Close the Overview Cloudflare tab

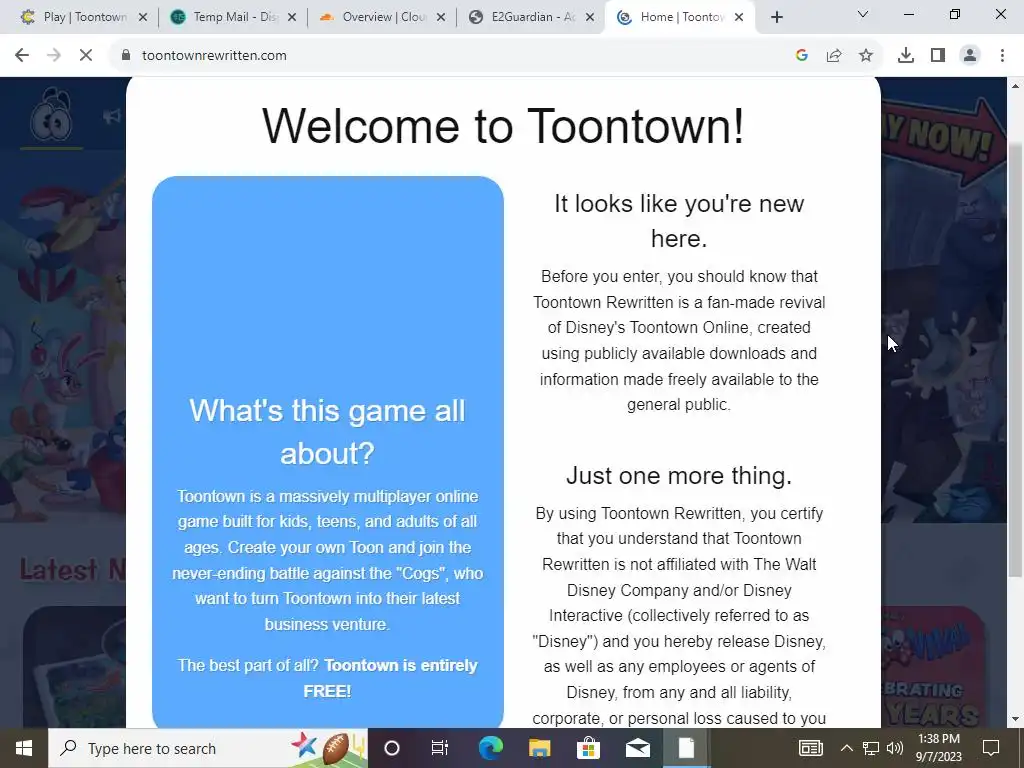click(x=441, y=18)
